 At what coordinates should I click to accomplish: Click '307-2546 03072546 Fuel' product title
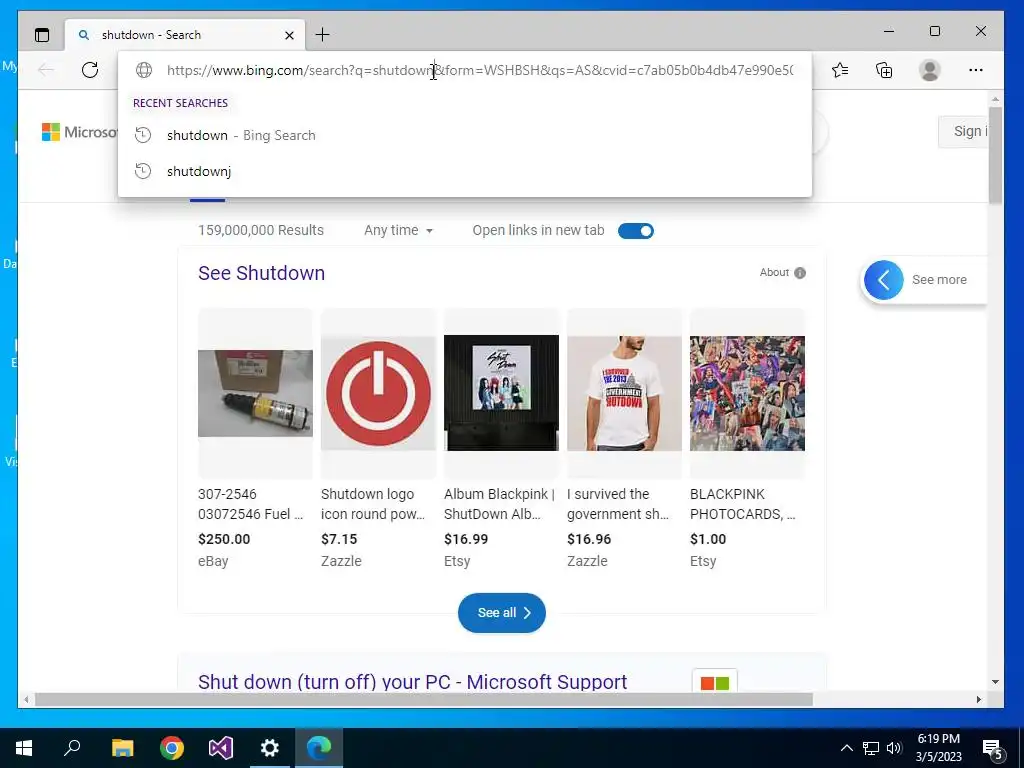(250, 504)
